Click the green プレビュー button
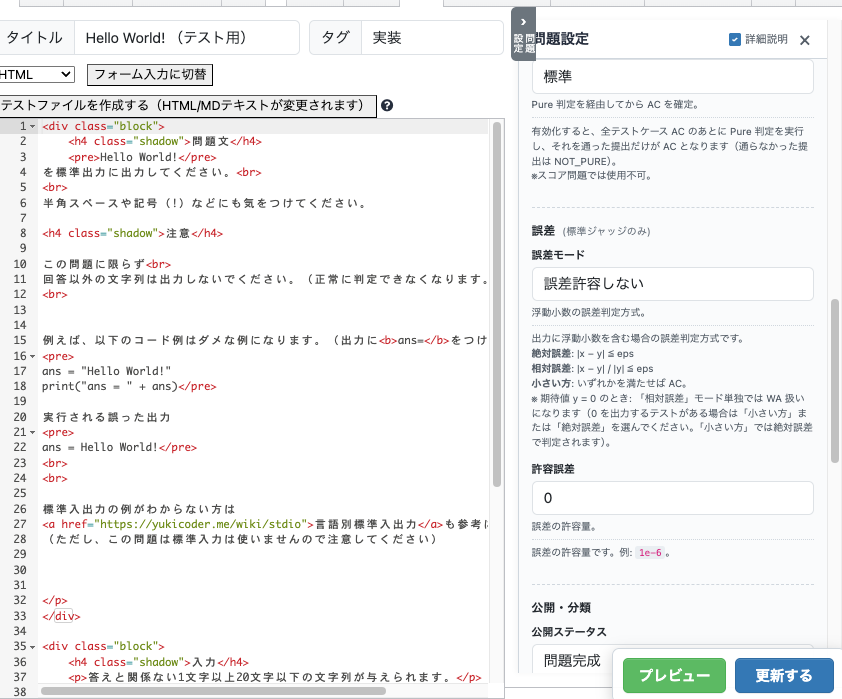The image size is (842, 699). (x=674, y=675)
